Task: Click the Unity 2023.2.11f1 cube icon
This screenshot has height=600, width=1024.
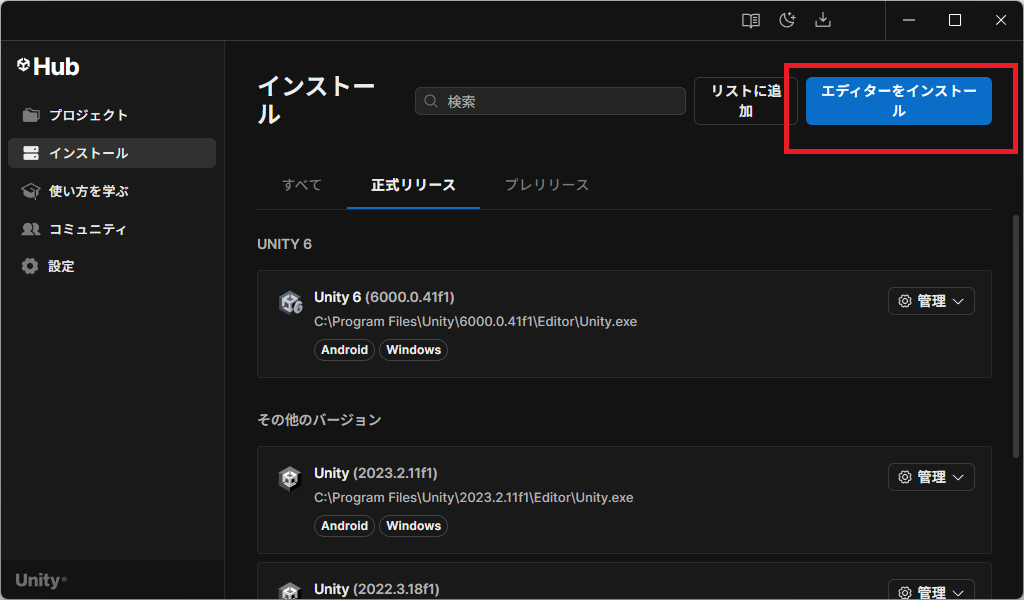Action: [x=289, y=478]
